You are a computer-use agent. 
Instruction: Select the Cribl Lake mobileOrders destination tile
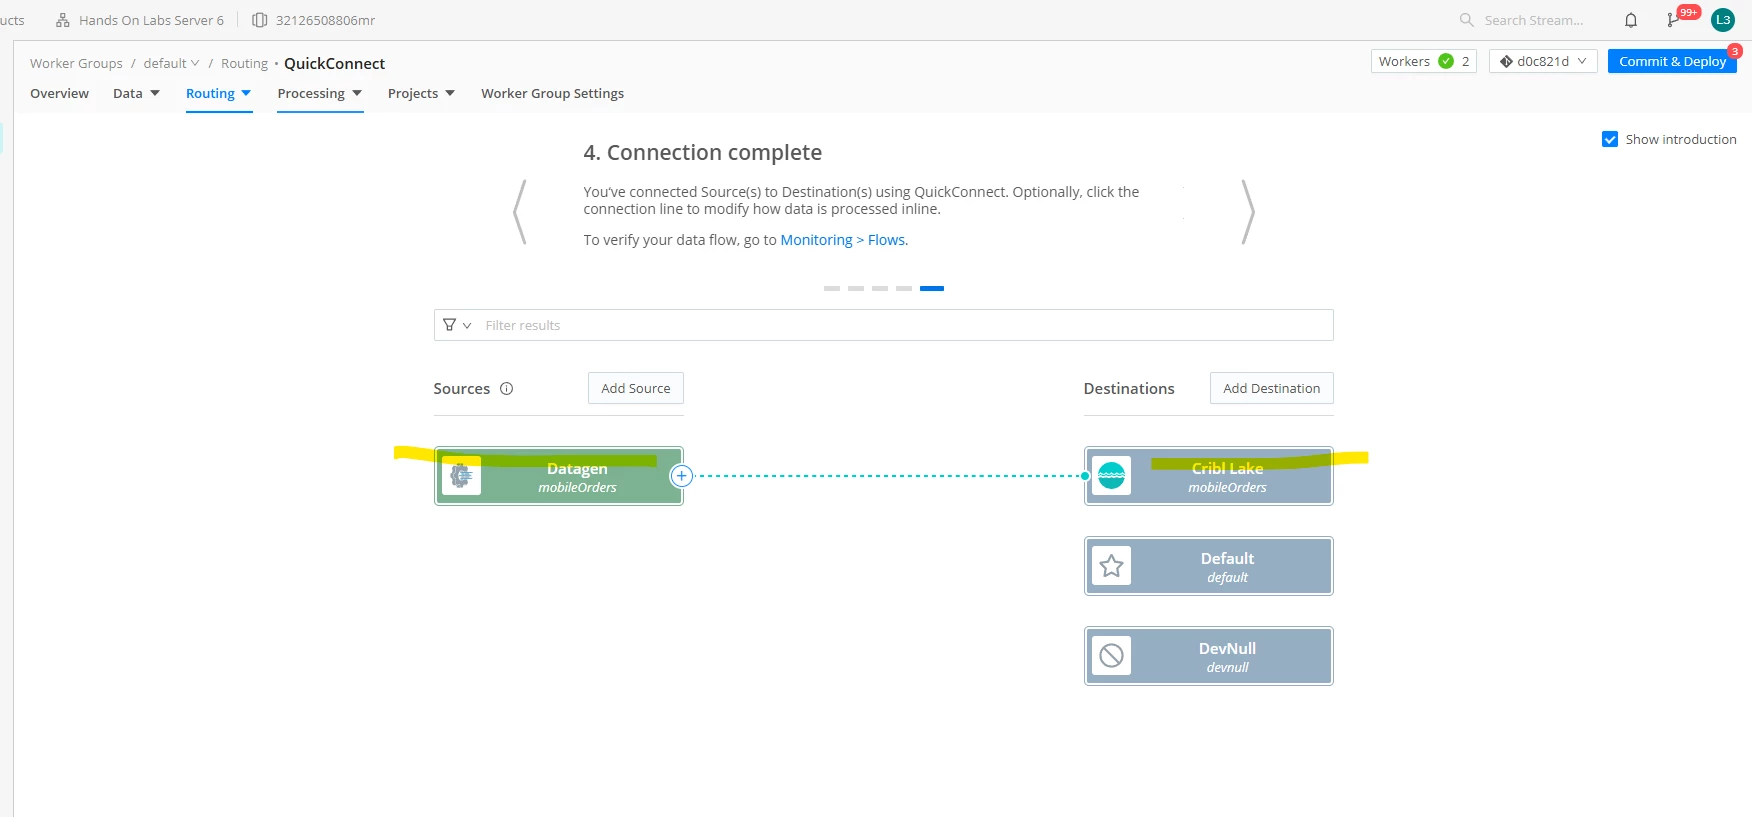1209,476
